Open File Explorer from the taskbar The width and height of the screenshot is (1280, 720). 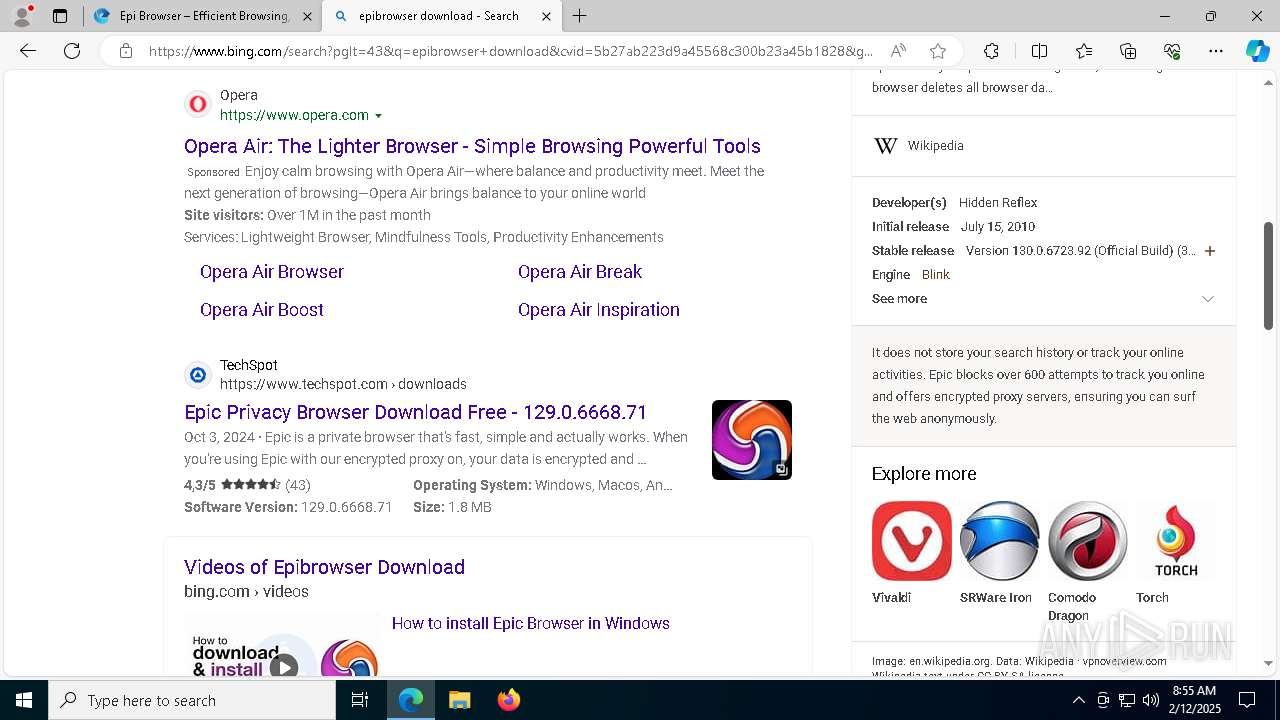point(460,700)
